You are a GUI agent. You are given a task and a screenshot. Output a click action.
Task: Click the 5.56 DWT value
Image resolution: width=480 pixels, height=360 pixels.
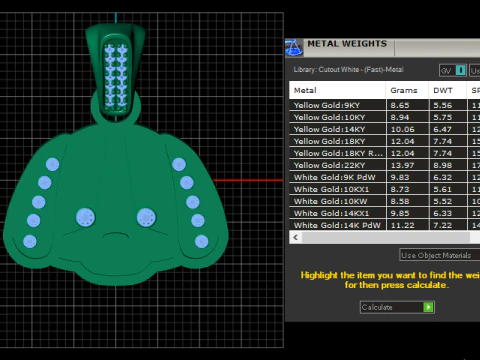pyautogui.click(x=443, y=105)
